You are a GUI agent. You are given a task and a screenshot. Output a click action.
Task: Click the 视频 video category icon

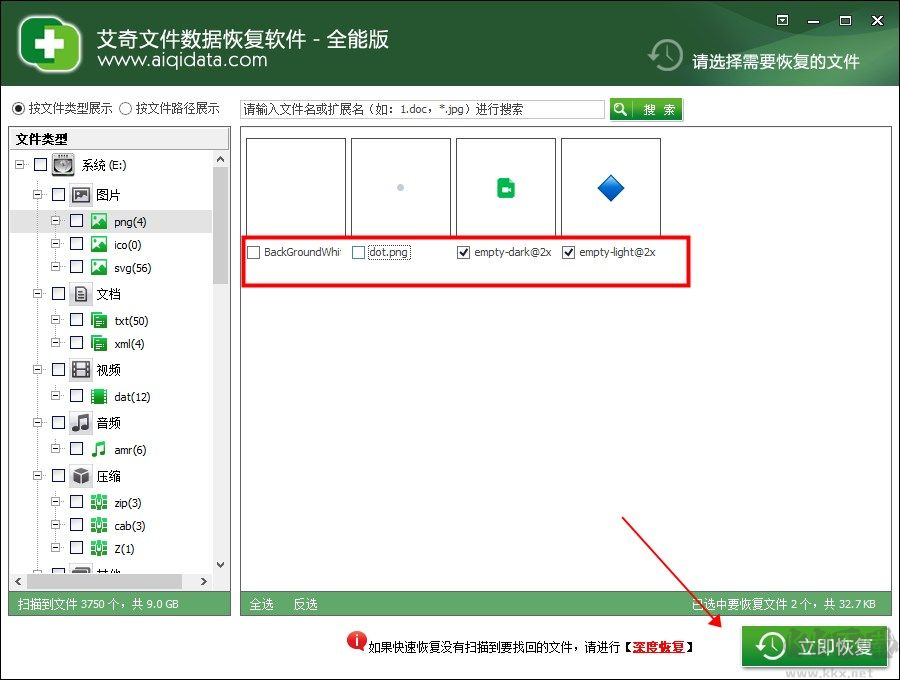[80, 369]
